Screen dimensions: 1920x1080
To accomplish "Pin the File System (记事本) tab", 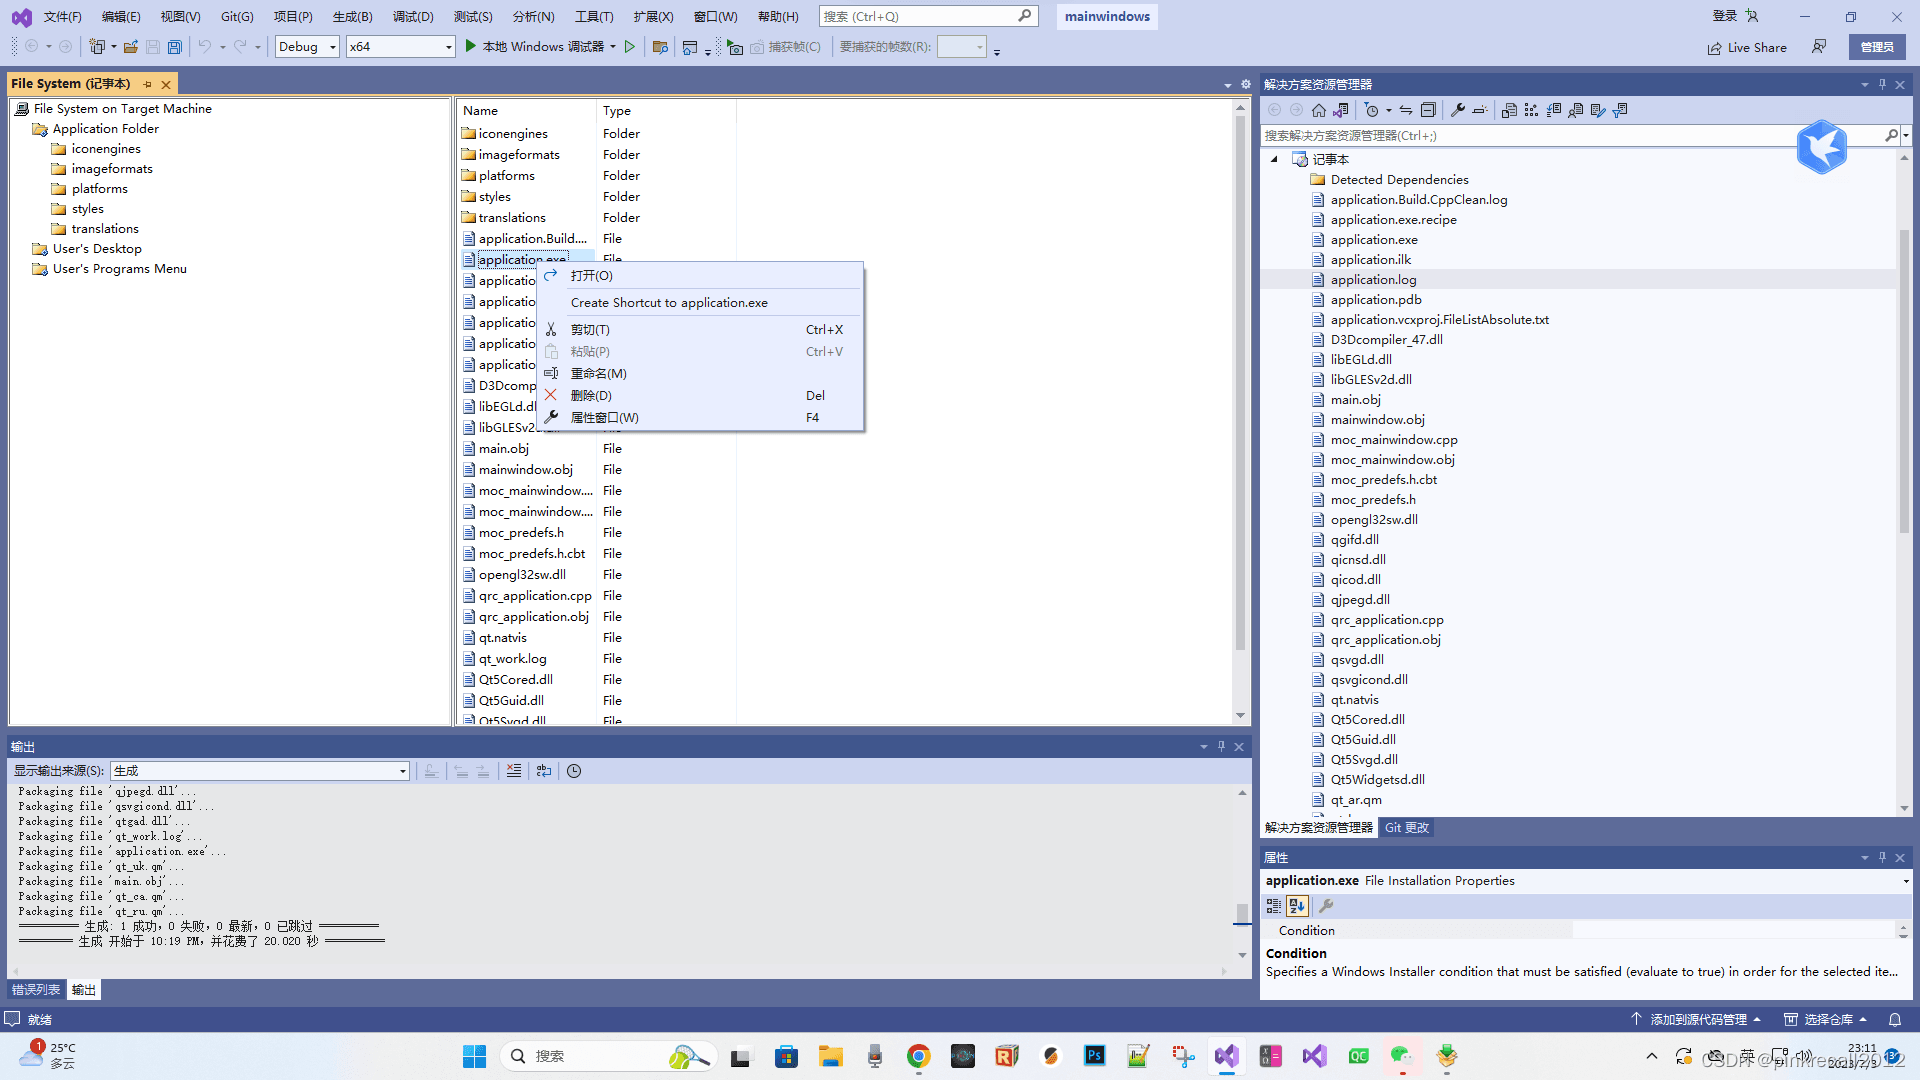I will [x=148, y=84].
